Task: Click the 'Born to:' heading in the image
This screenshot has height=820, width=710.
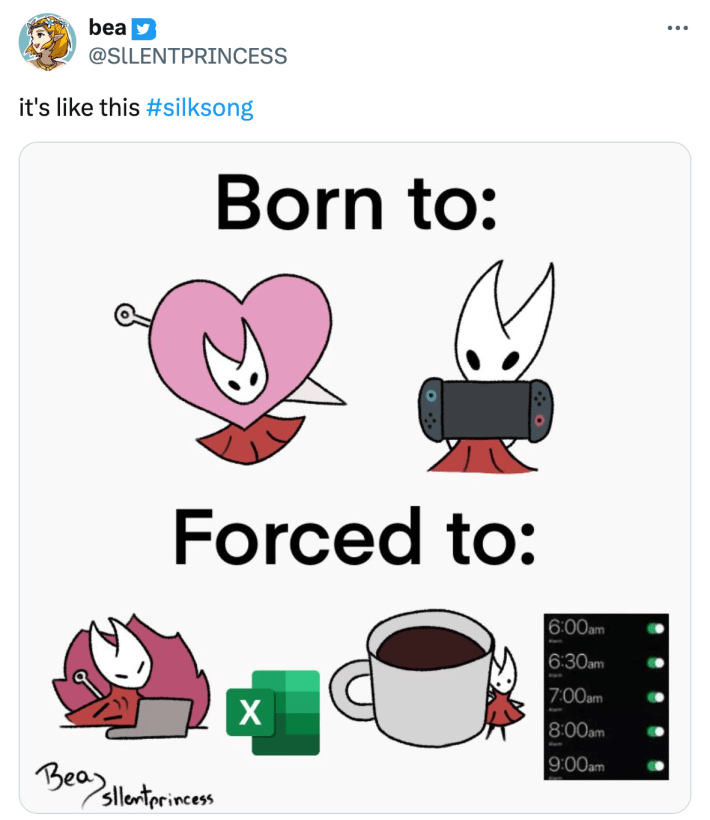Action: coord(353,203)
